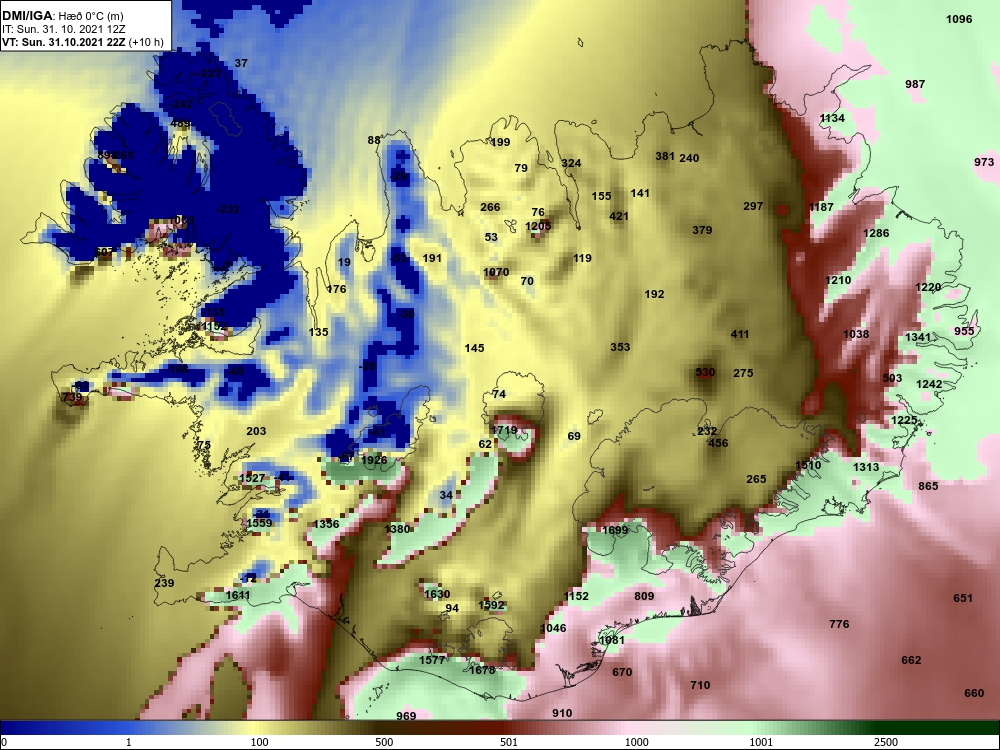
Task: Click the map value '1630'
Action: pos(437,594)
